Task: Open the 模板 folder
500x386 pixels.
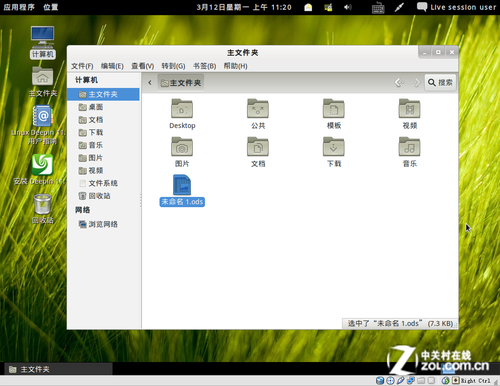Action: tap(334, 114)
